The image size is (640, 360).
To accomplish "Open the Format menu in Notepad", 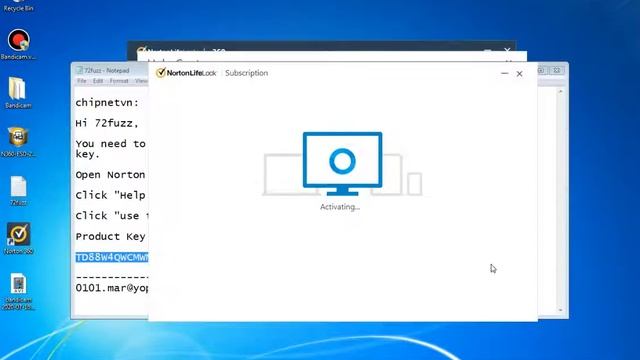I will click(x=119, y=81).
